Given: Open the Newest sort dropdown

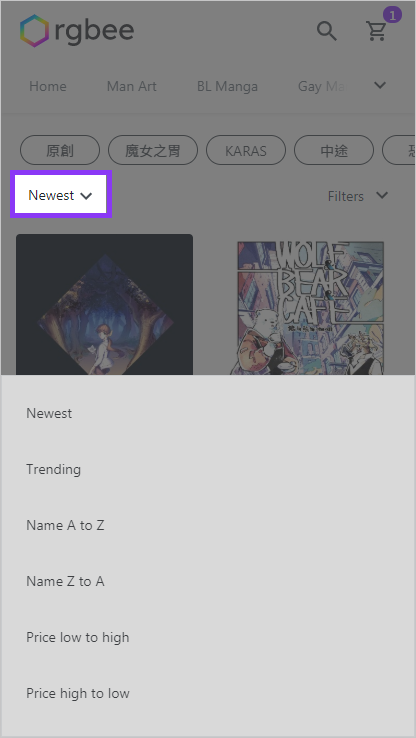Looking at the screenshot, I should [x=61, y=195].
